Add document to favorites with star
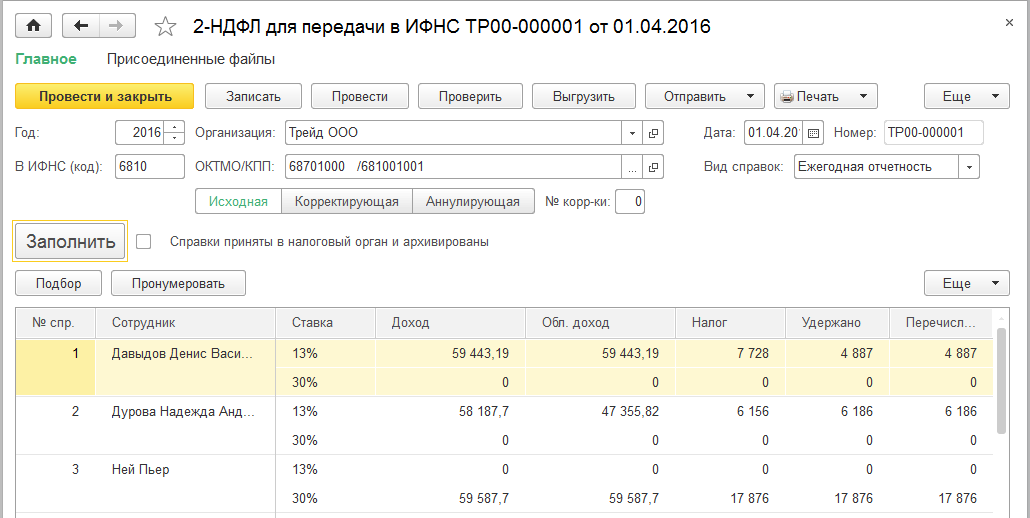1030x518 pixels. click(x=165, y=27)
